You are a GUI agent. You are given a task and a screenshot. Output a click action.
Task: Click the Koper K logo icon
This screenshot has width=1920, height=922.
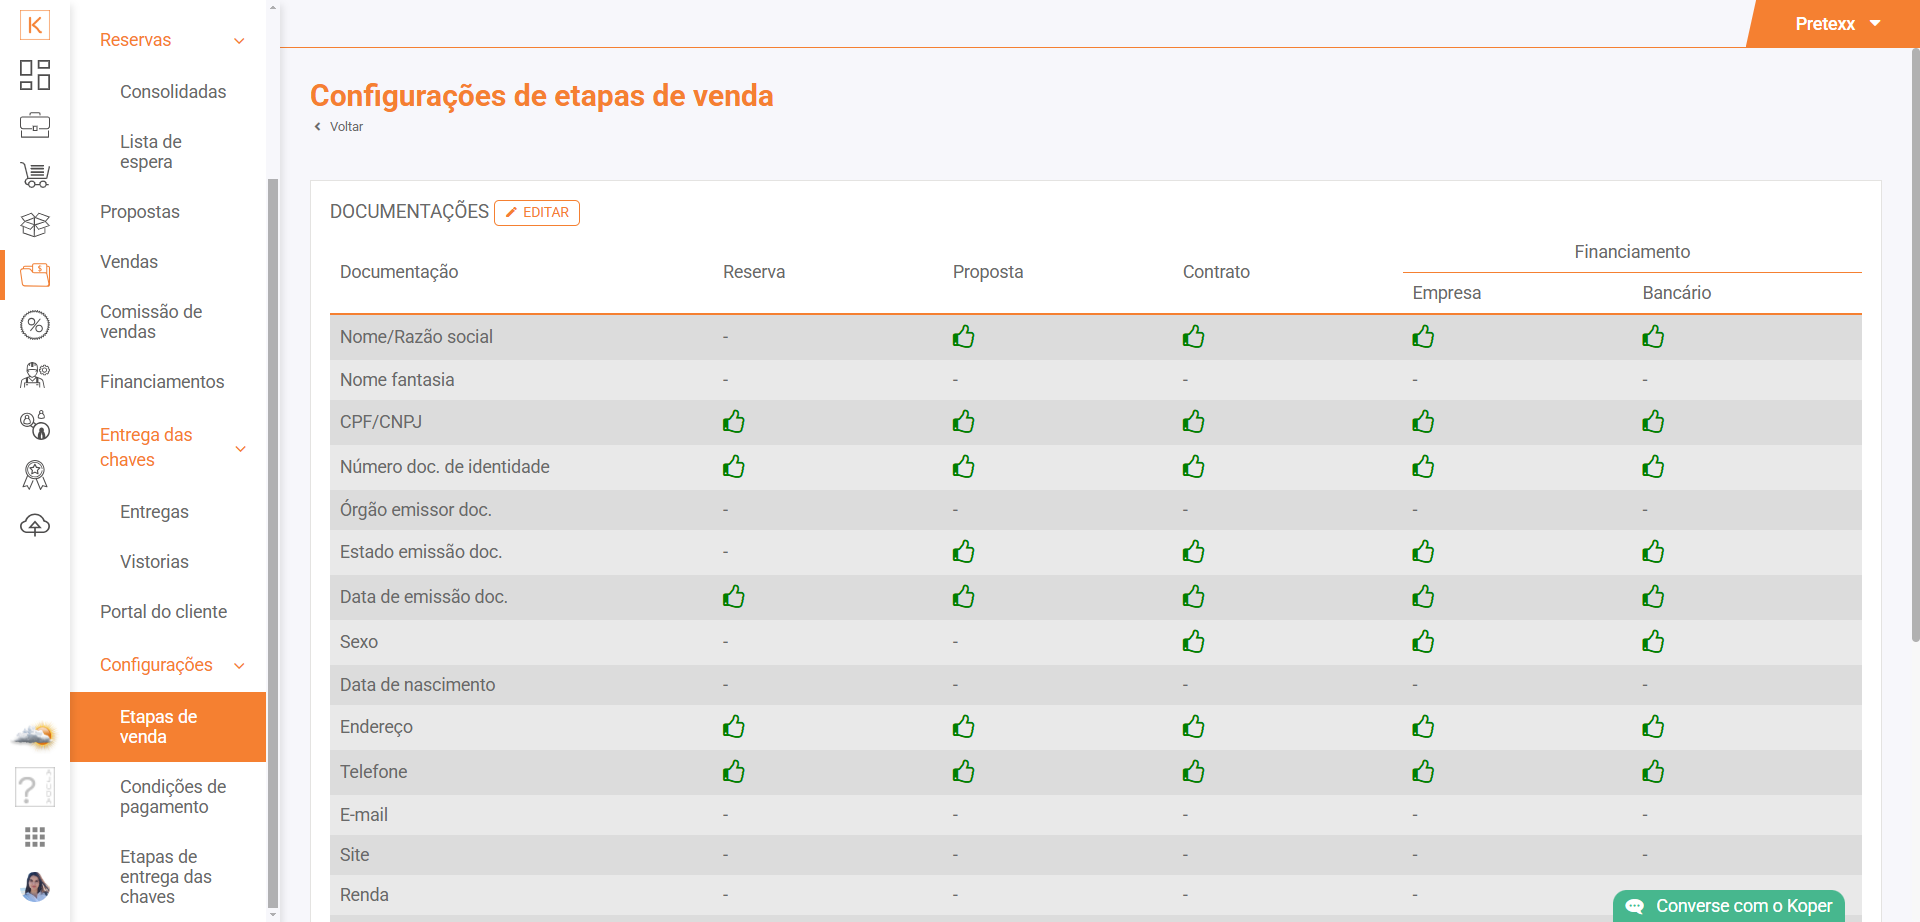[35, 25]
